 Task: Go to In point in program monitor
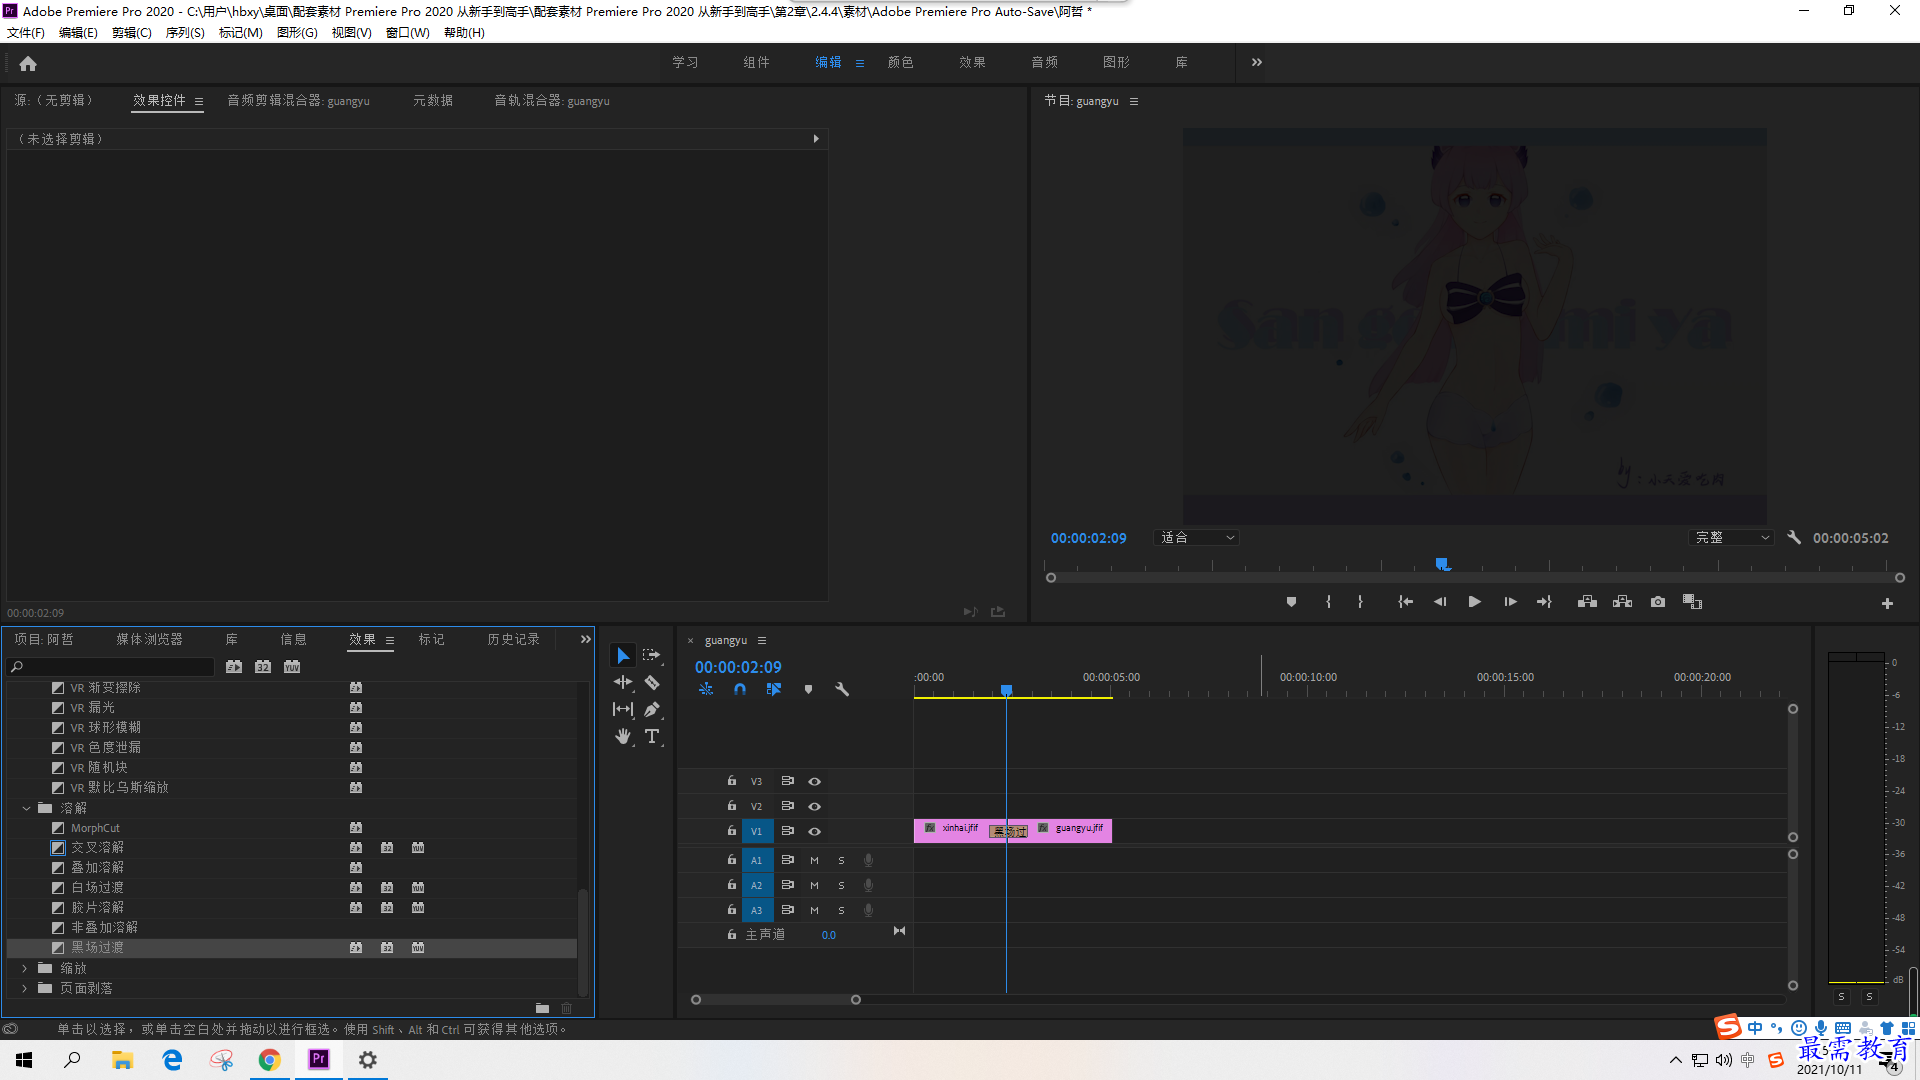1405,602
